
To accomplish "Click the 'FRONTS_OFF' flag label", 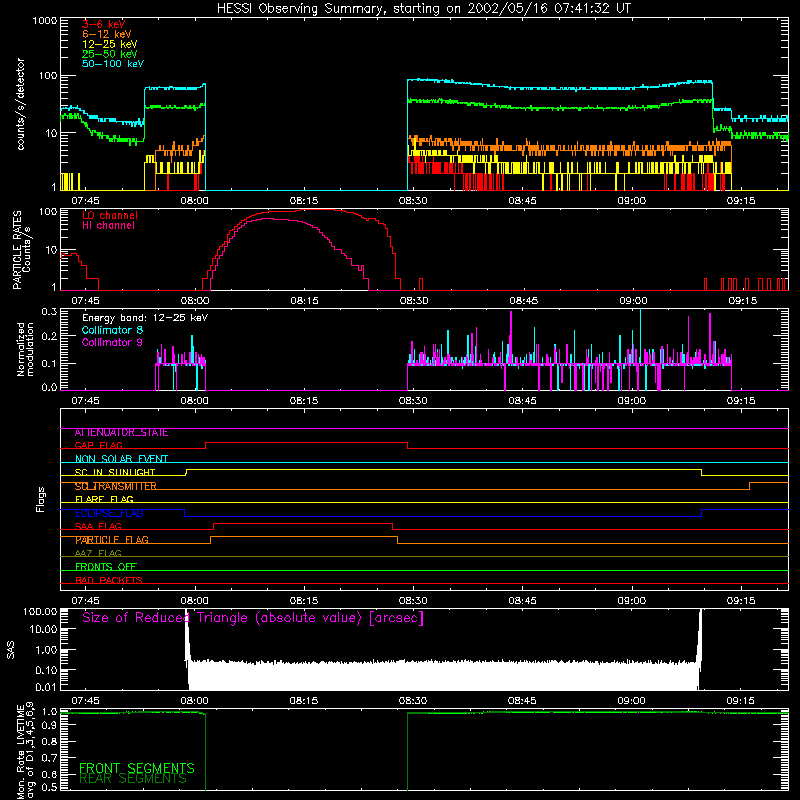I will pos(106,567).
